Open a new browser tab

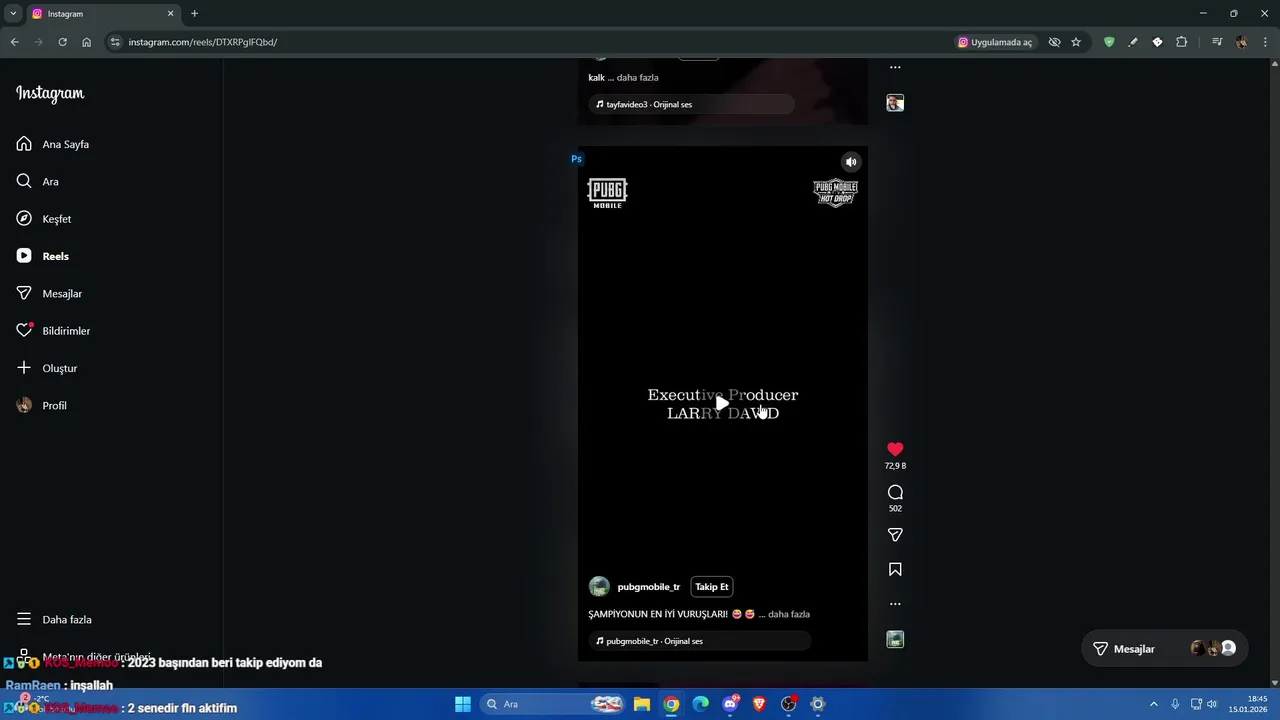(194, 14)
